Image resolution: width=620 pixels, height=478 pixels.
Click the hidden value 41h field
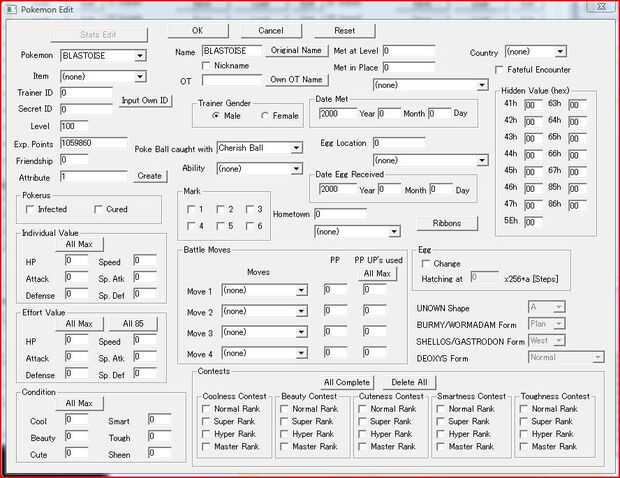coord(533,105)
